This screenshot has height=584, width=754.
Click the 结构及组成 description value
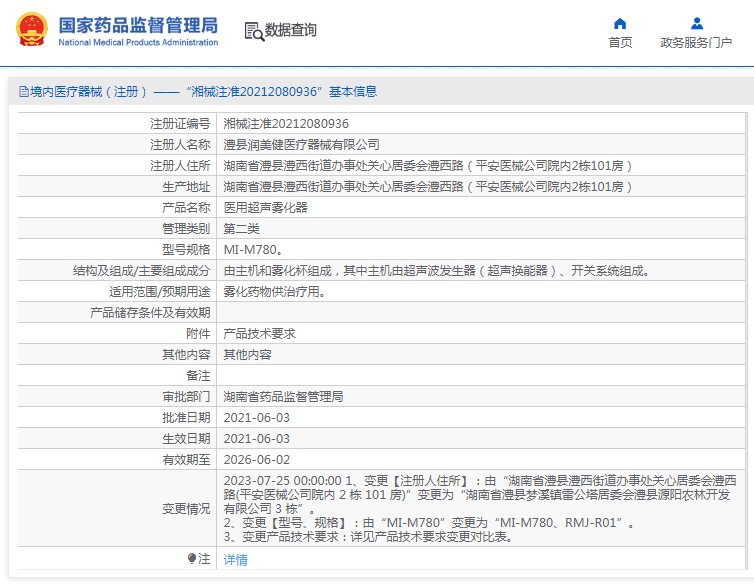pyautogui.click(x=437, y=271)
